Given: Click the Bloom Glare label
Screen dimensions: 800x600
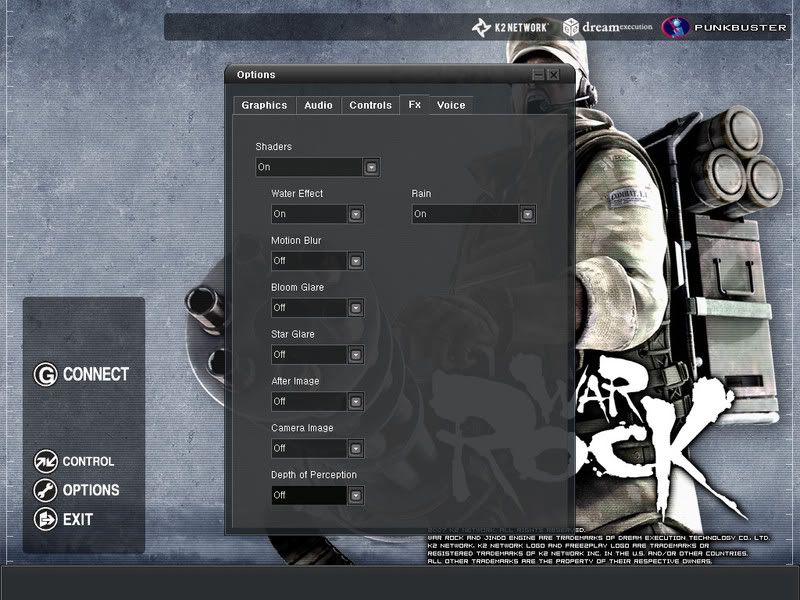Looking at the screenshot, I should coord(297,287).
